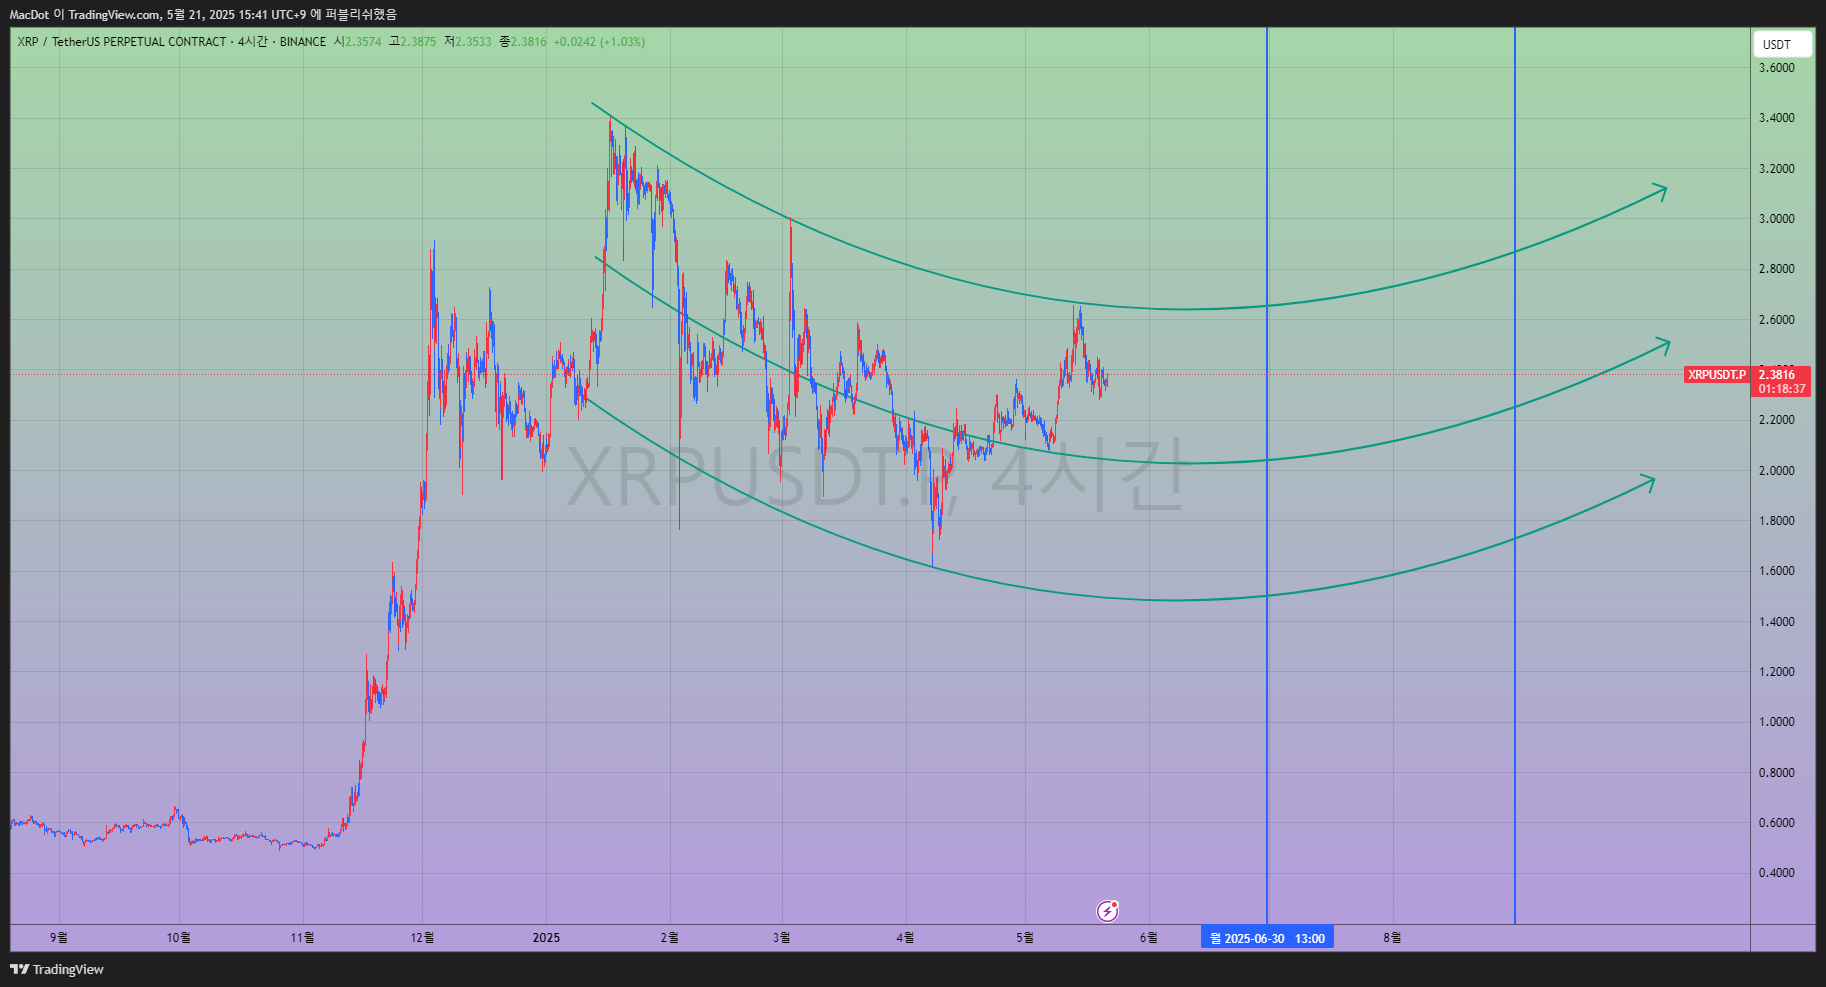
Task: Click the 3.6000 price axis label
Action: pos(1777,68)
